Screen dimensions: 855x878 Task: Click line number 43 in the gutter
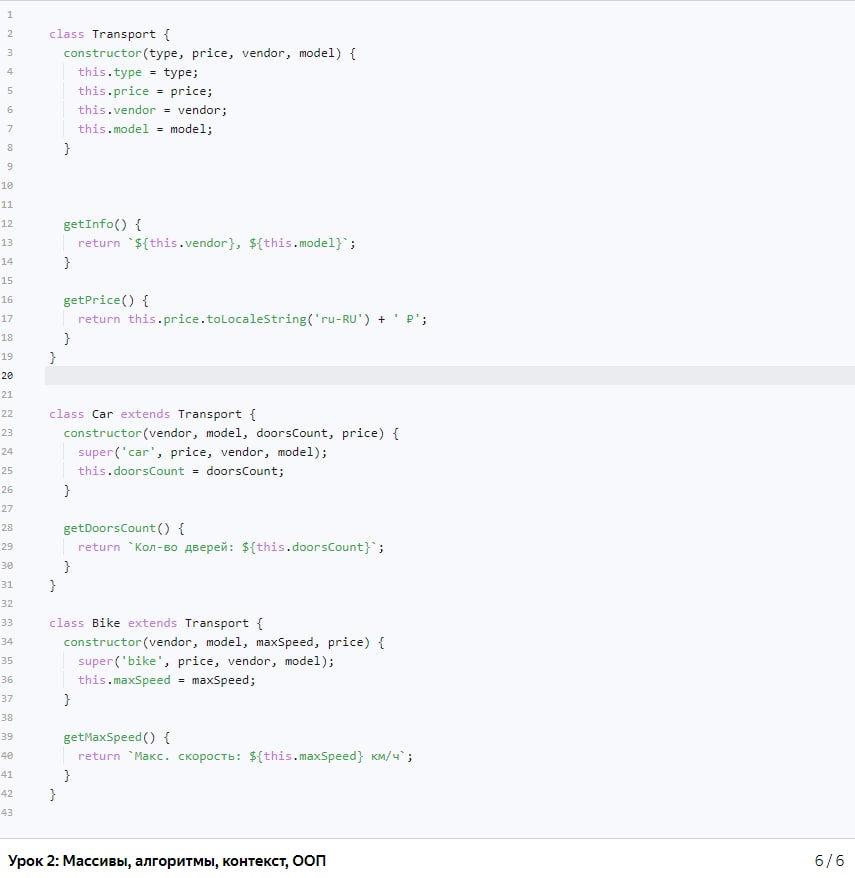point(7,813)
